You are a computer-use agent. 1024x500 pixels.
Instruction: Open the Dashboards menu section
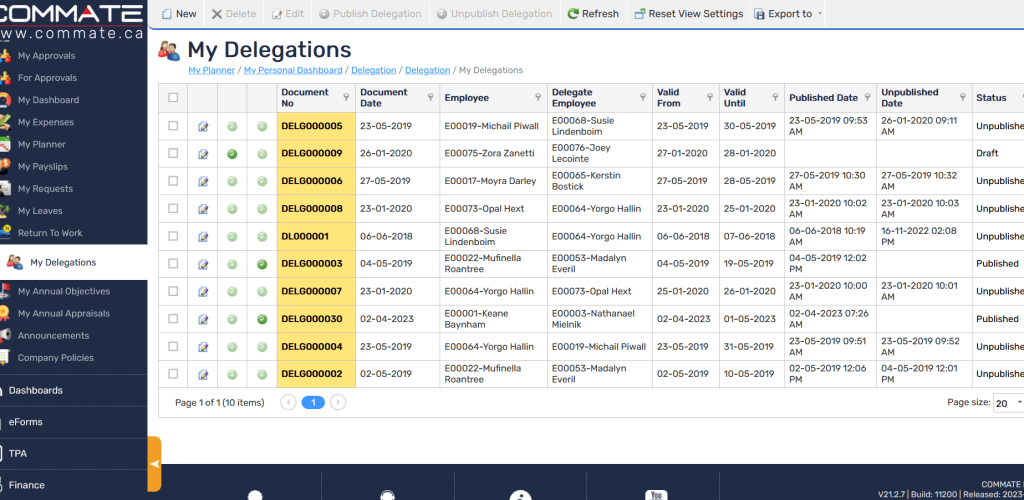point(36,390)
